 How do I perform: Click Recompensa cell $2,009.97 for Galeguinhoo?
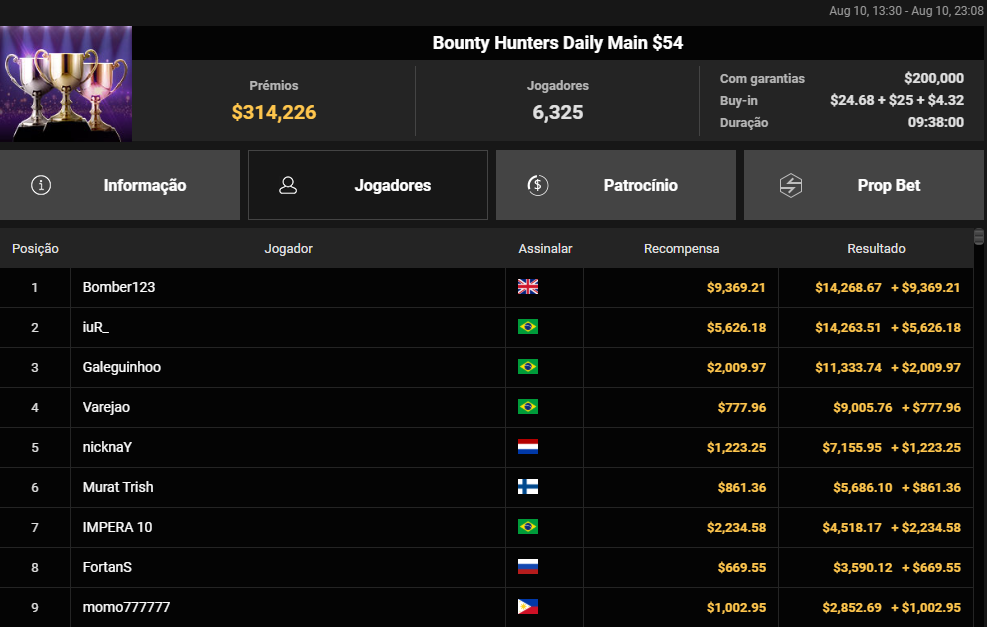[736, 368]
